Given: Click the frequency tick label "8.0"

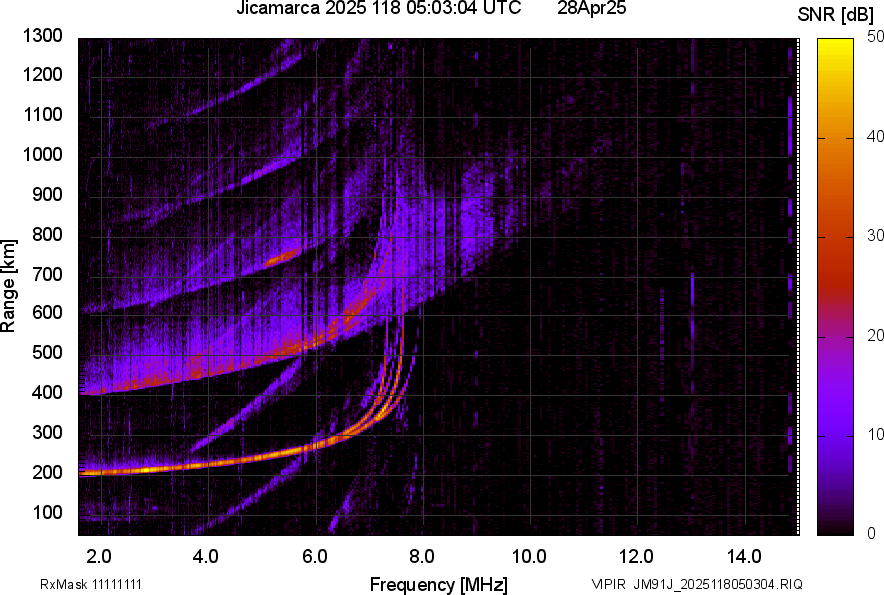Looking at the screenshot, I should [421, 557].
